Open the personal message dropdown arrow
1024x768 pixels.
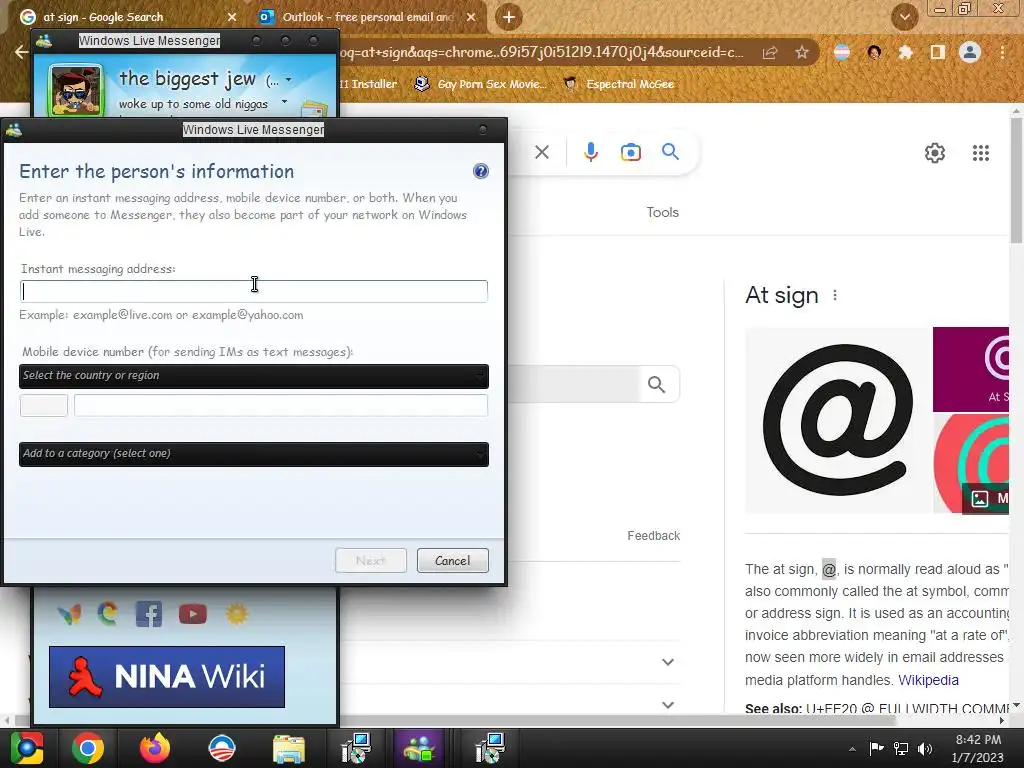[285, 102]
